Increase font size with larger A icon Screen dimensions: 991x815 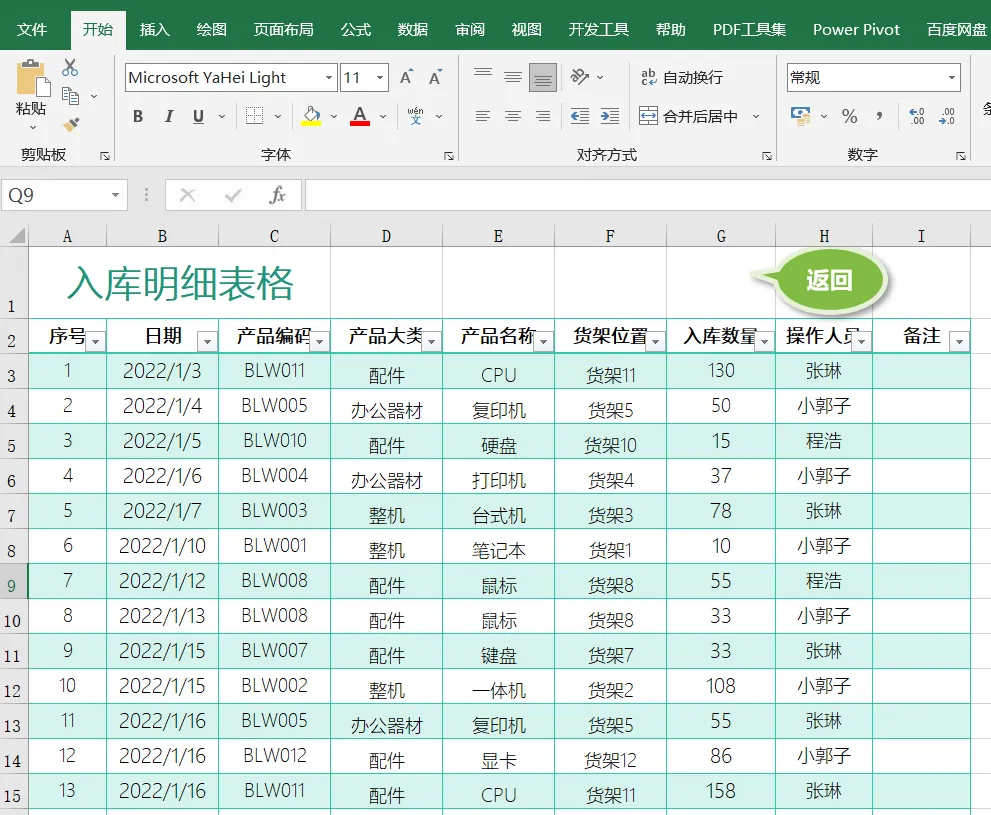point(406,77)
